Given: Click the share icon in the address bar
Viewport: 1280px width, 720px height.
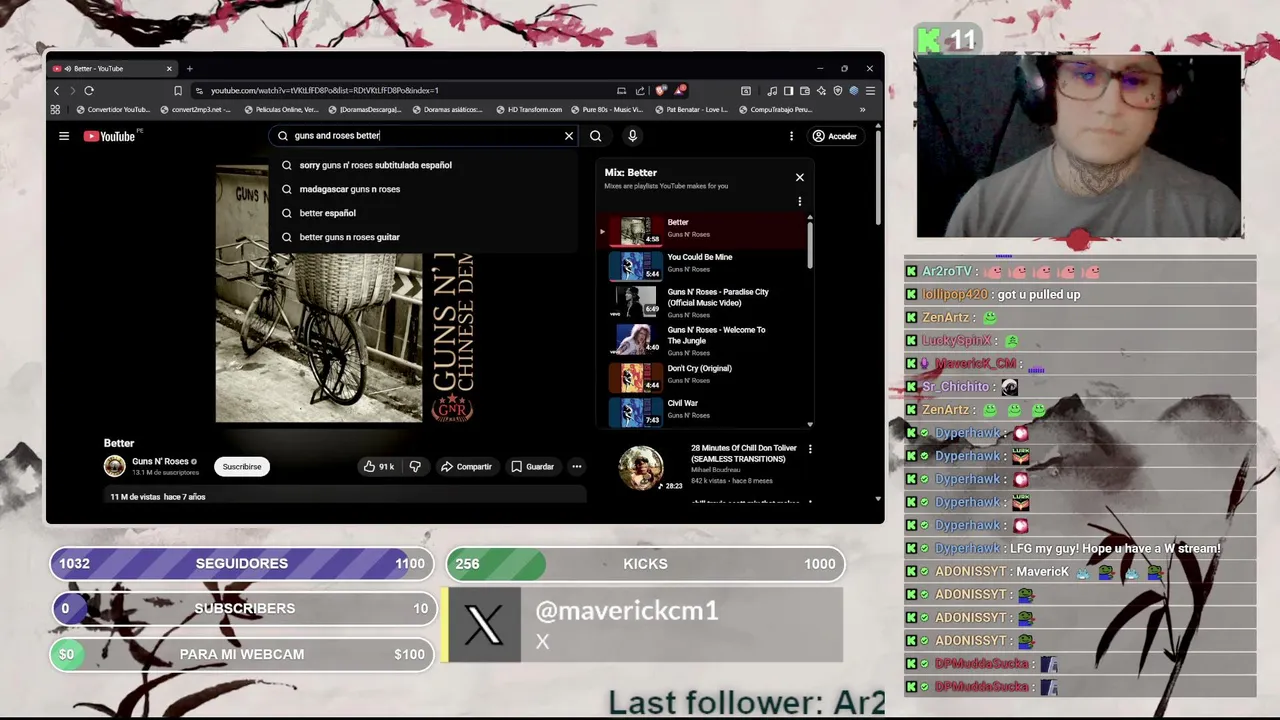Looking at the screenshot, I should coord(640,90).
